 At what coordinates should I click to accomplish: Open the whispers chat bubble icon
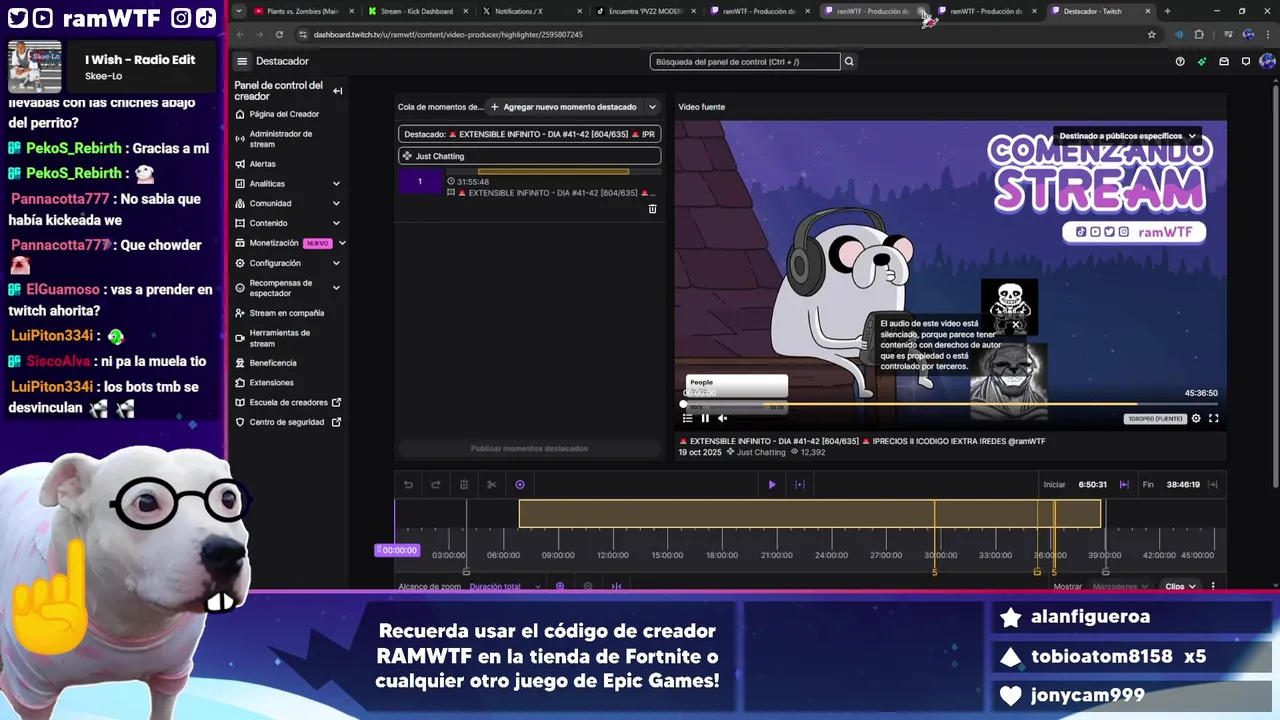click(1246, 61)
